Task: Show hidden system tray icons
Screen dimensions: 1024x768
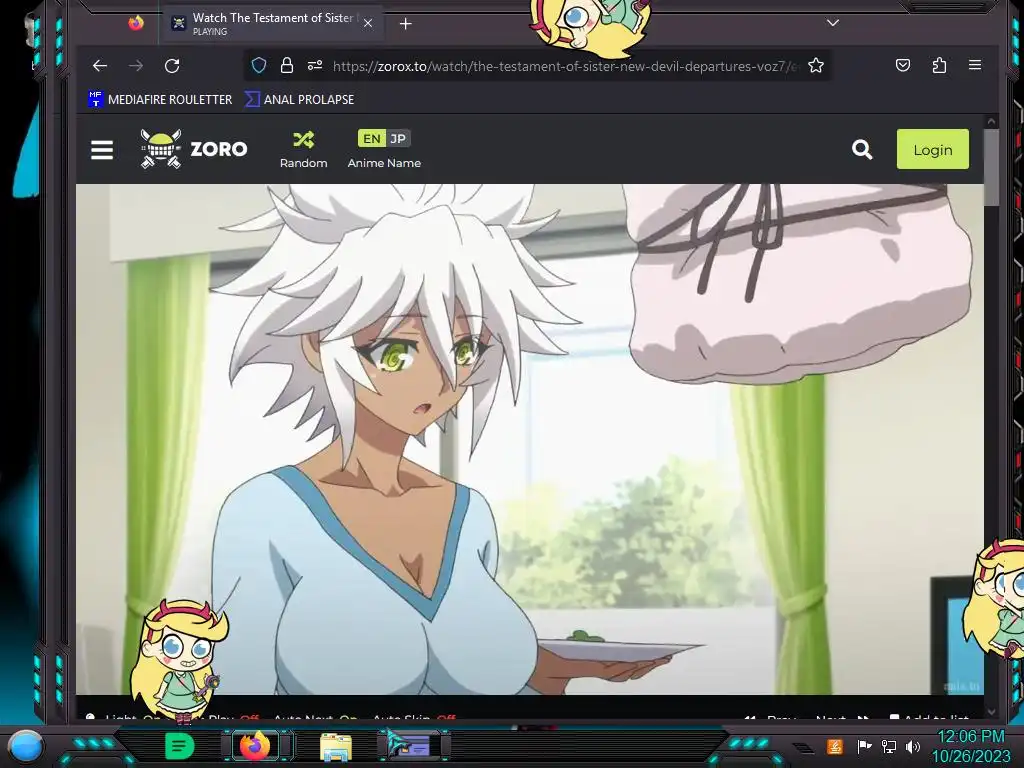Action: 803,747
